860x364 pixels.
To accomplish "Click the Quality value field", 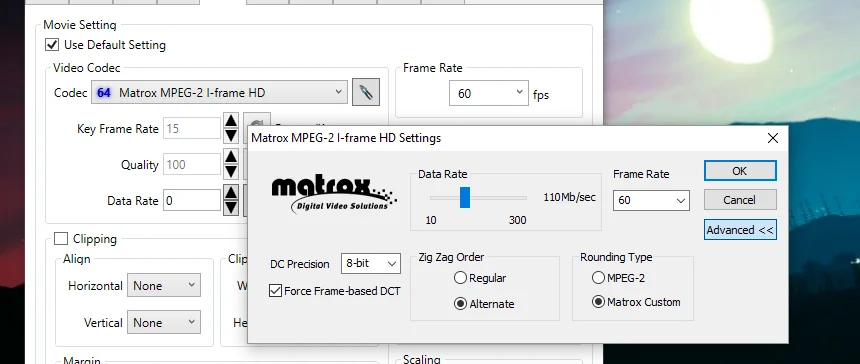I will tap(192, 164).
